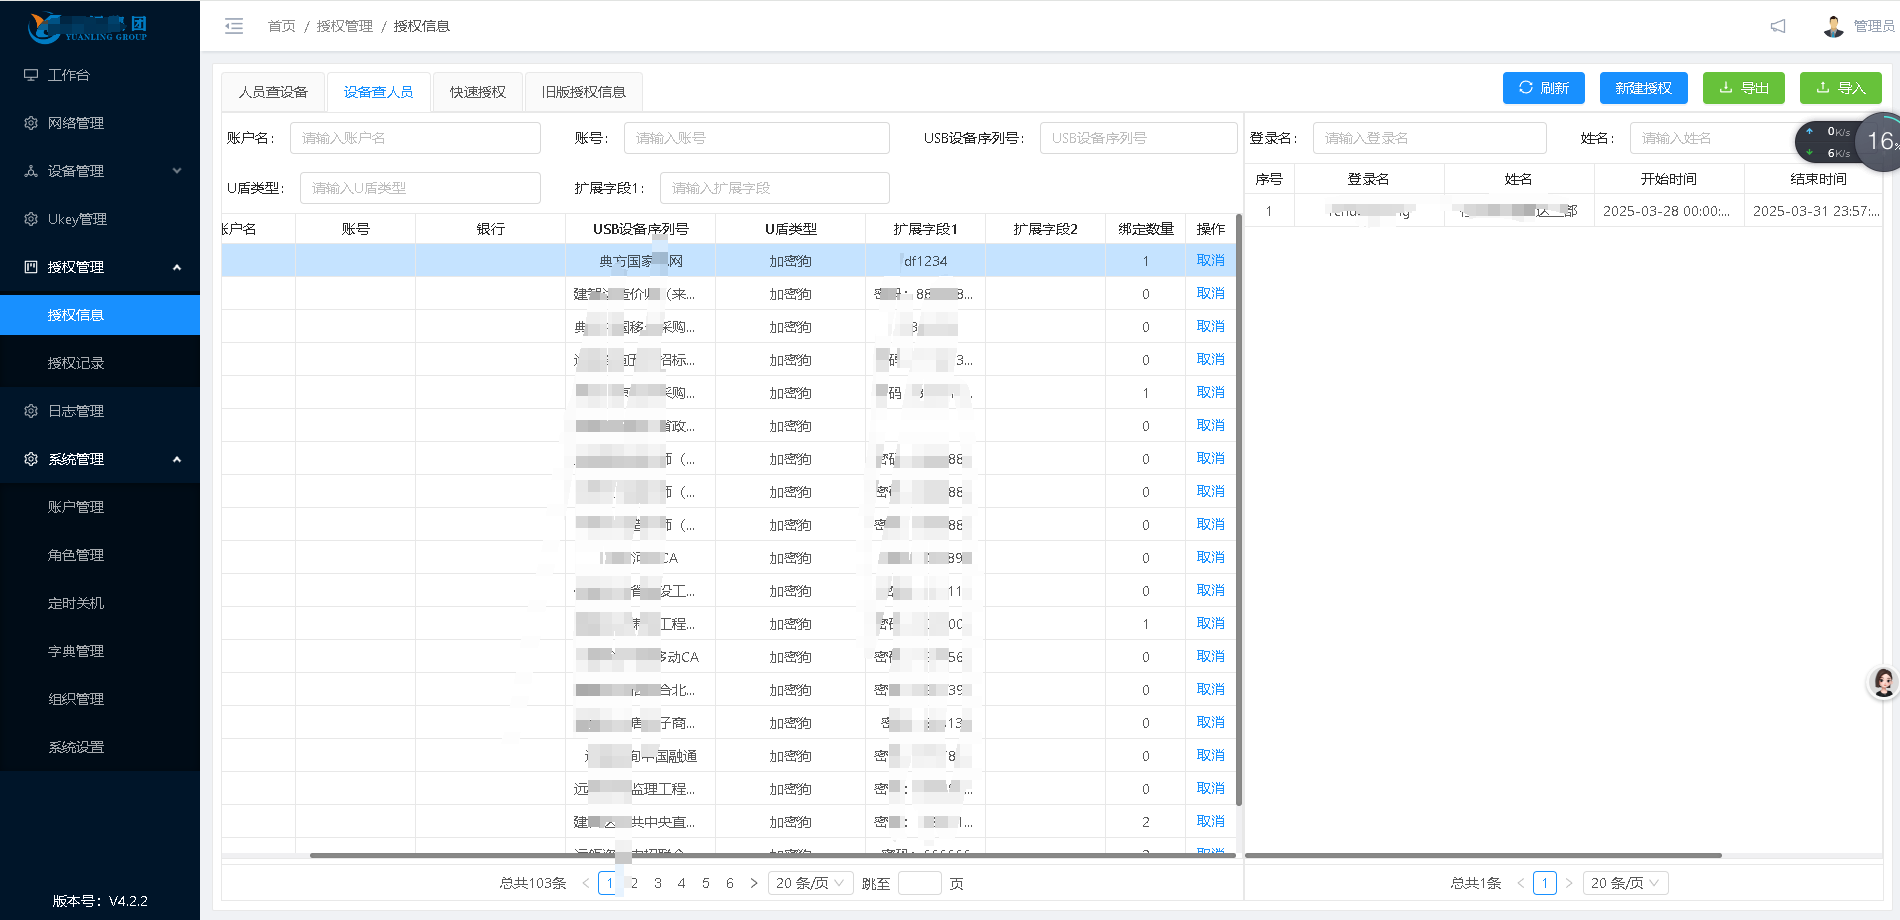
Task: Open 网络管理 in the sidebar
Action: (x=75, y=123)
